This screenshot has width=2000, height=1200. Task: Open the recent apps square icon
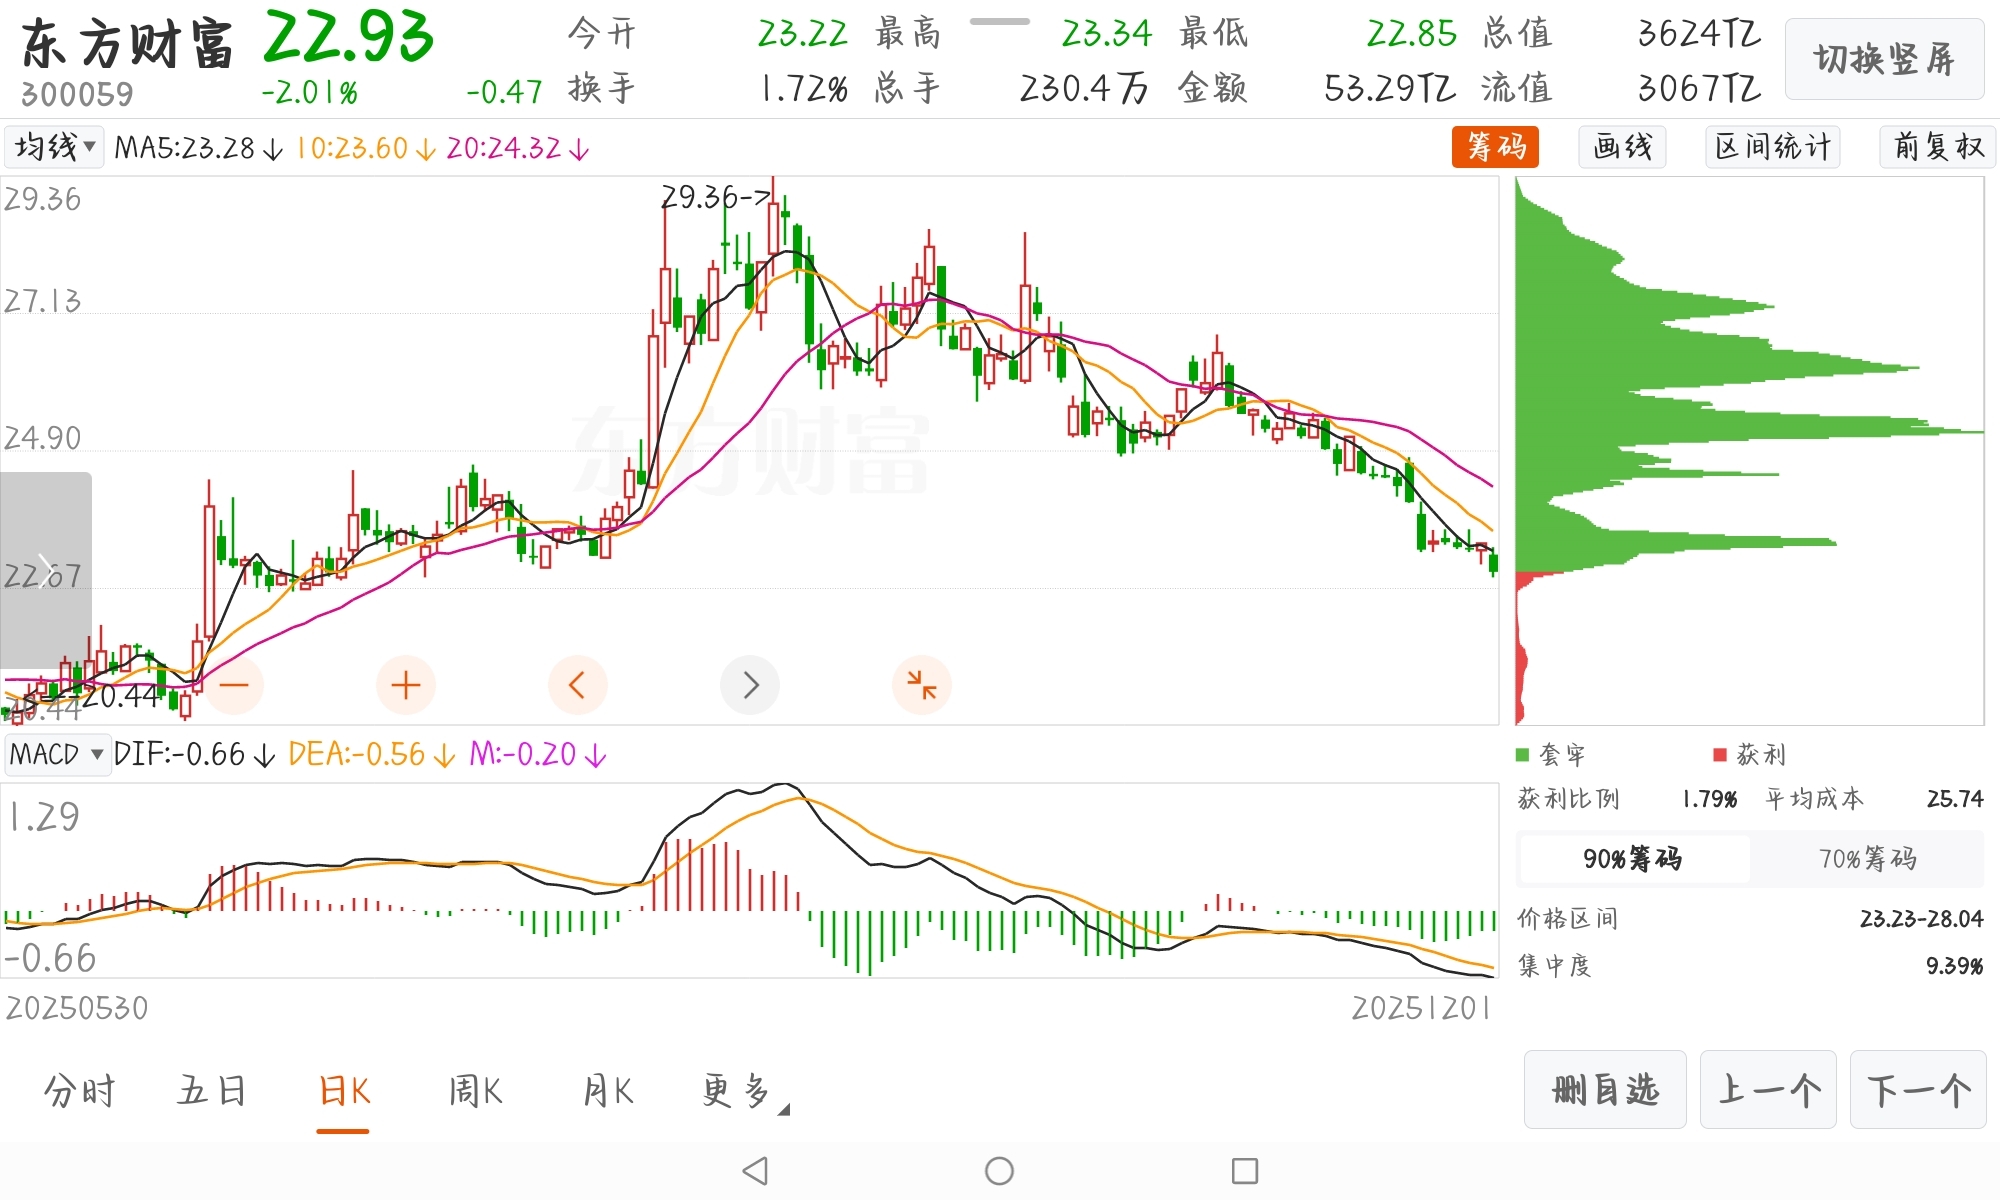point(1244,1170)
